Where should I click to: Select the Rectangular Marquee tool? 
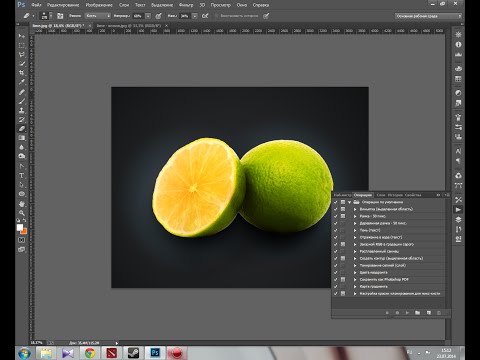coord(22,45)
